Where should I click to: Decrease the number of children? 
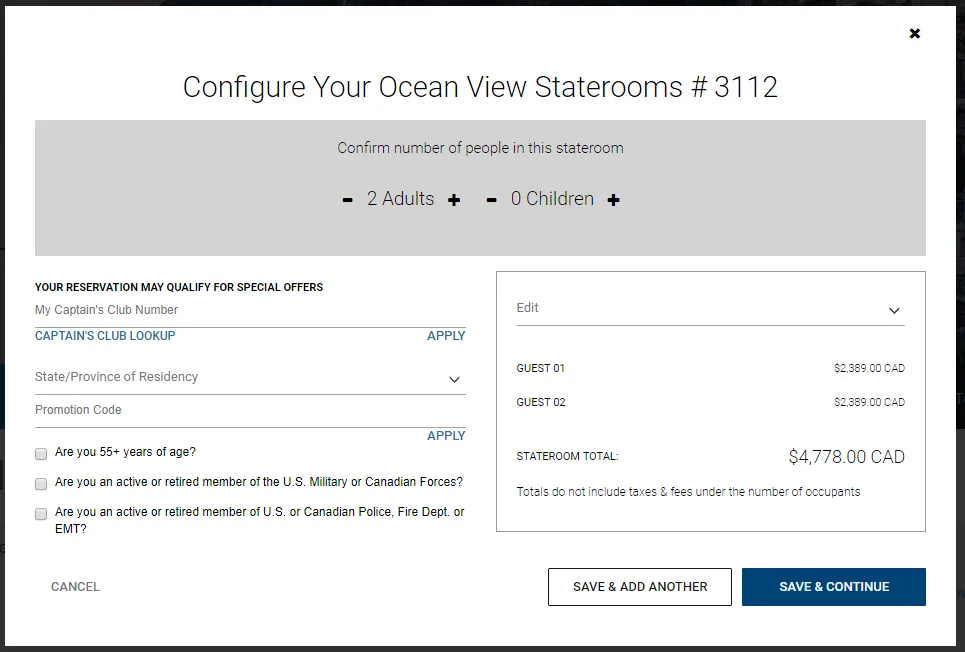pos(491,200)
